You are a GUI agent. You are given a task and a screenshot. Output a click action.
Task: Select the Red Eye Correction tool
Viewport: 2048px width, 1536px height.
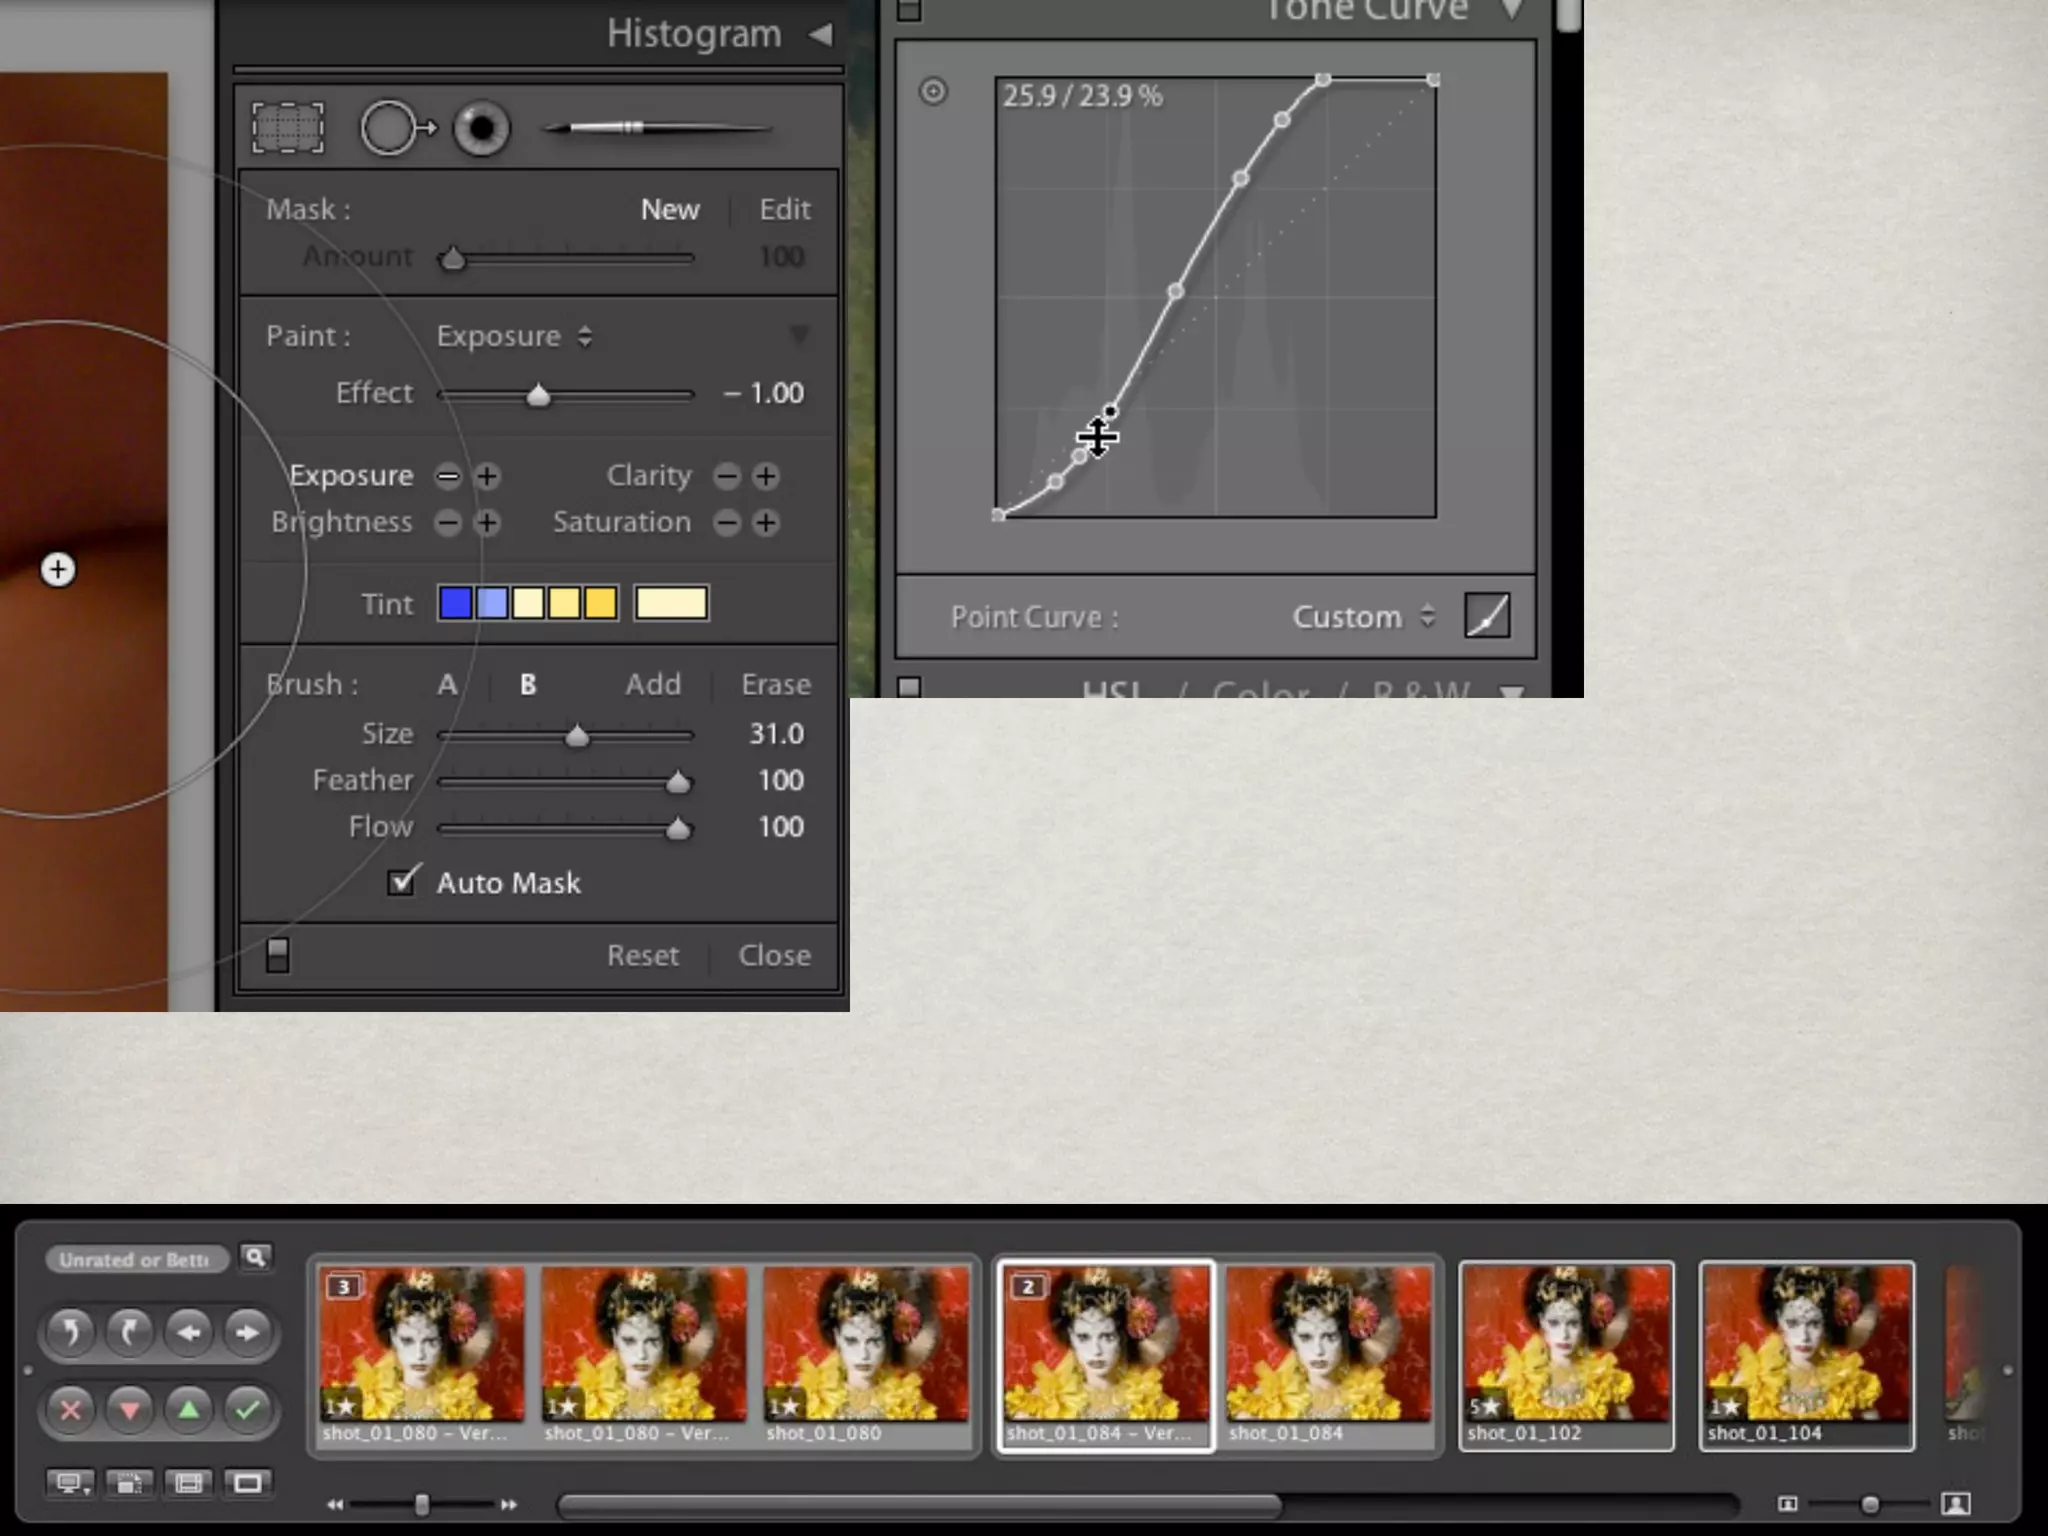point(482,129)
